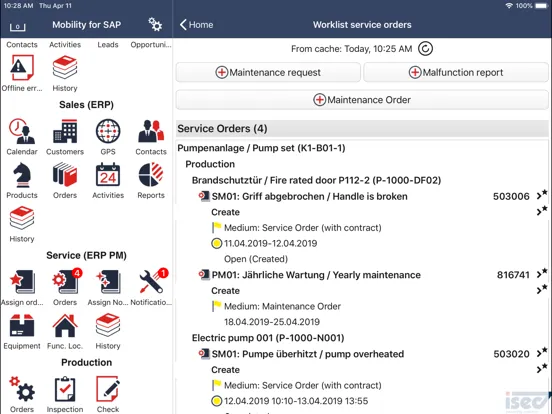Open SM01: Pumpe überhitzt / pump overheated
552x414 pixels.
click(x=308, y=354)
